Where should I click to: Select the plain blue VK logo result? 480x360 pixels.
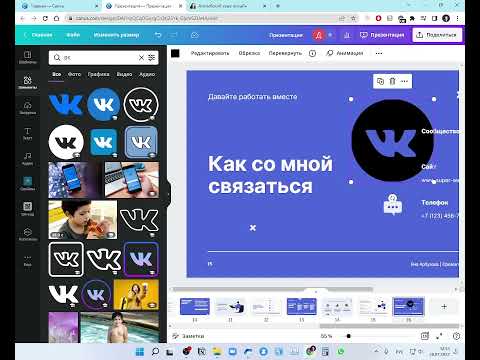tap(66, 105)
